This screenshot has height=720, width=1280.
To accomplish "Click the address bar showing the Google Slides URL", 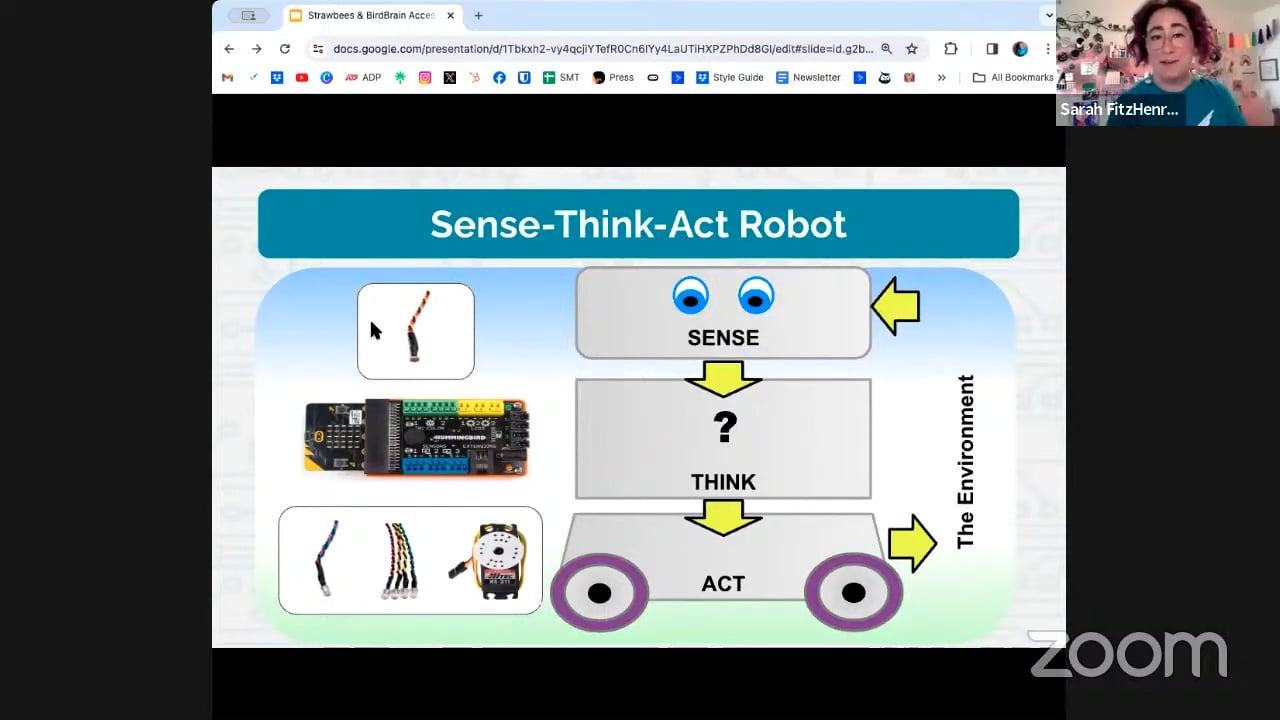I will [x=600, y=48].
